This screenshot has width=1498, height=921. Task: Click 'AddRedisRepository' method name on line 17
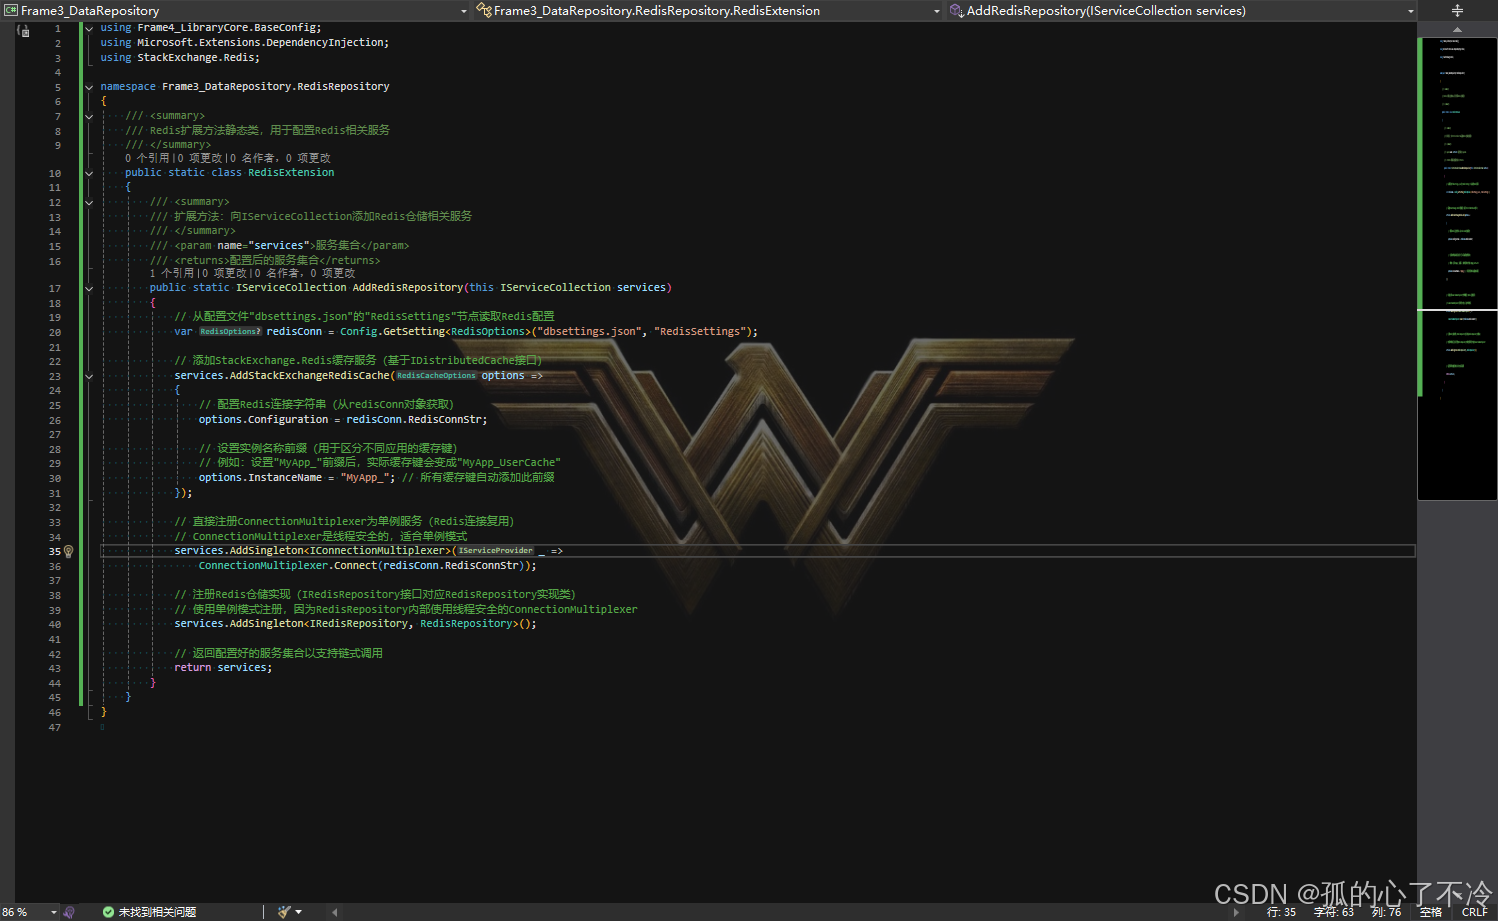coord(408,288)
